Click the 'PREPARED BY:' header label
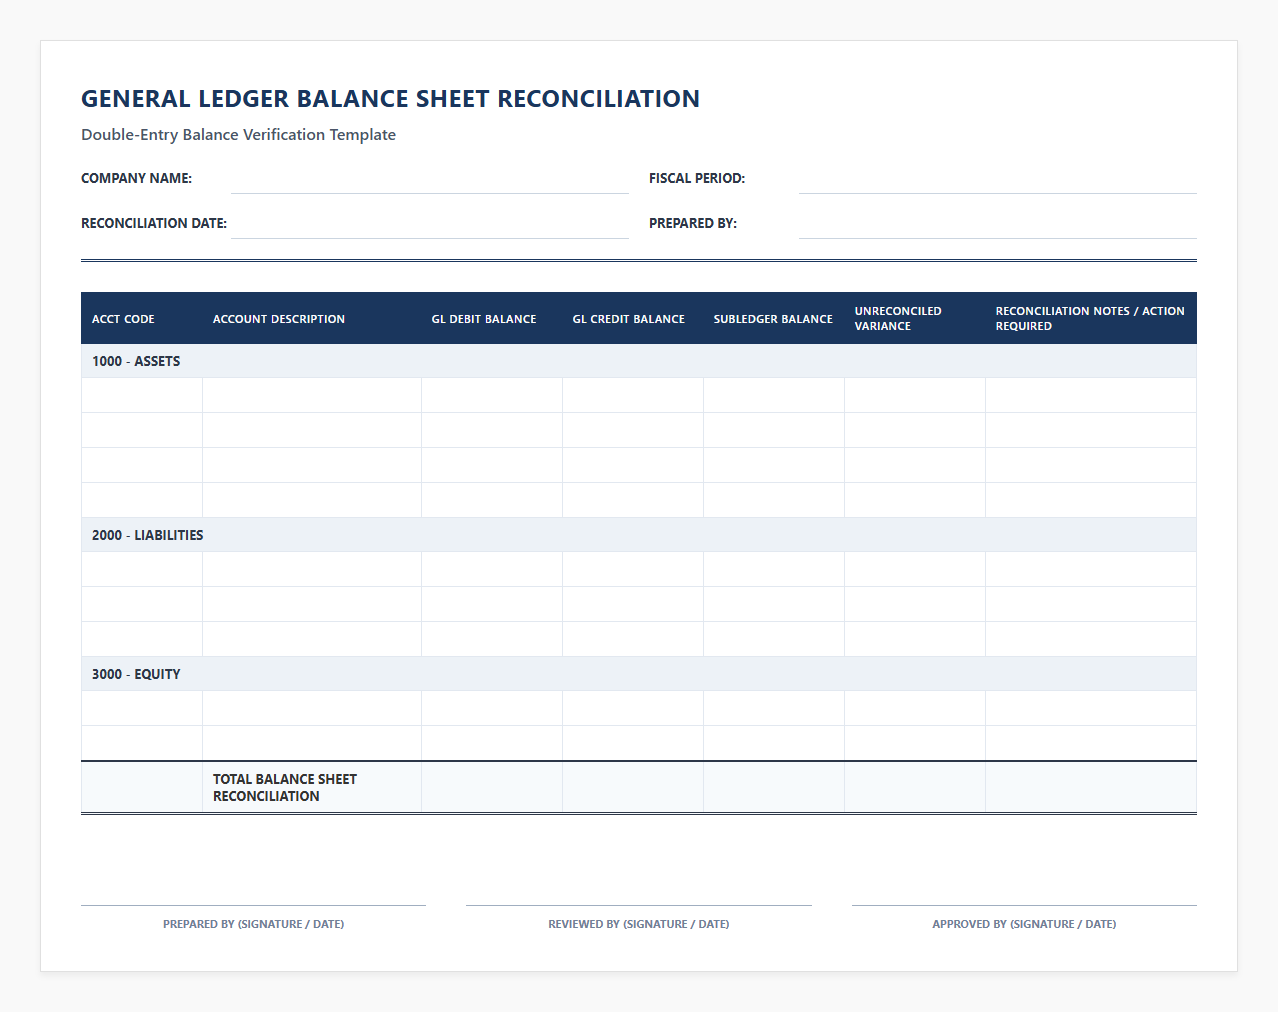This screenshot has height=1012, width=1278. (693, 224)
